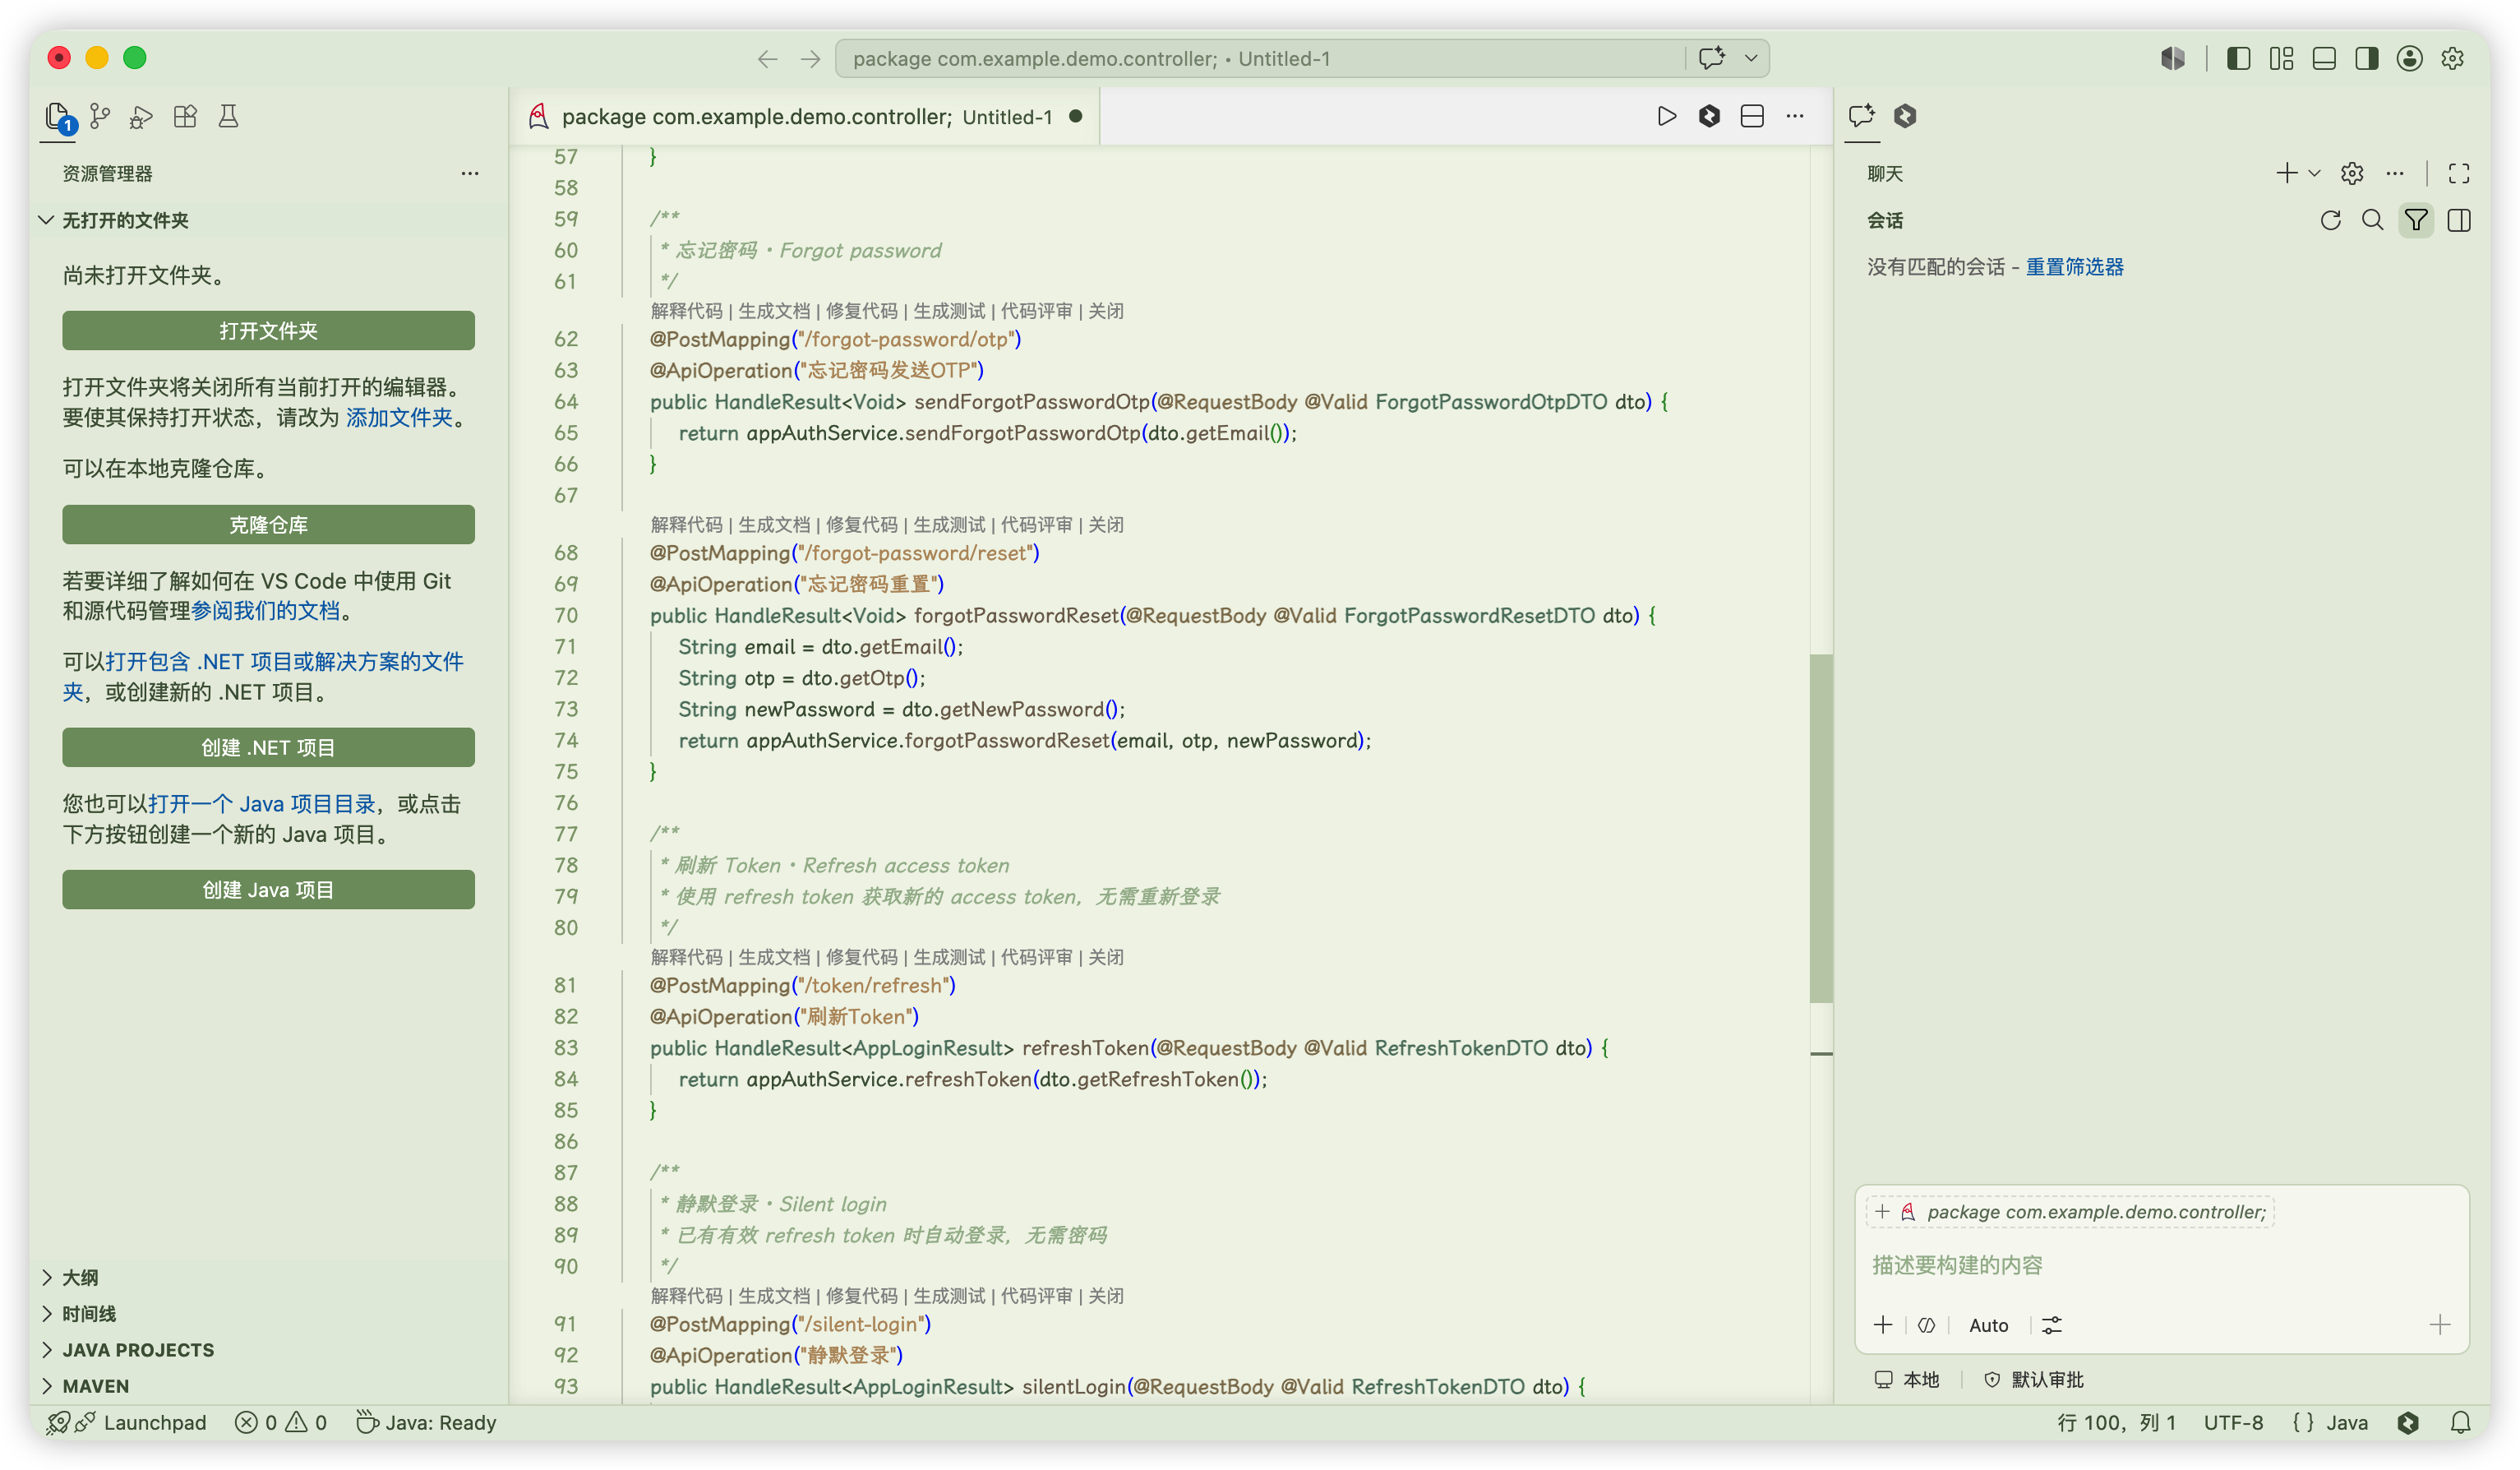Click the customize layout icon
Screen dimensions: 2520x1470
pos(2281,59)
